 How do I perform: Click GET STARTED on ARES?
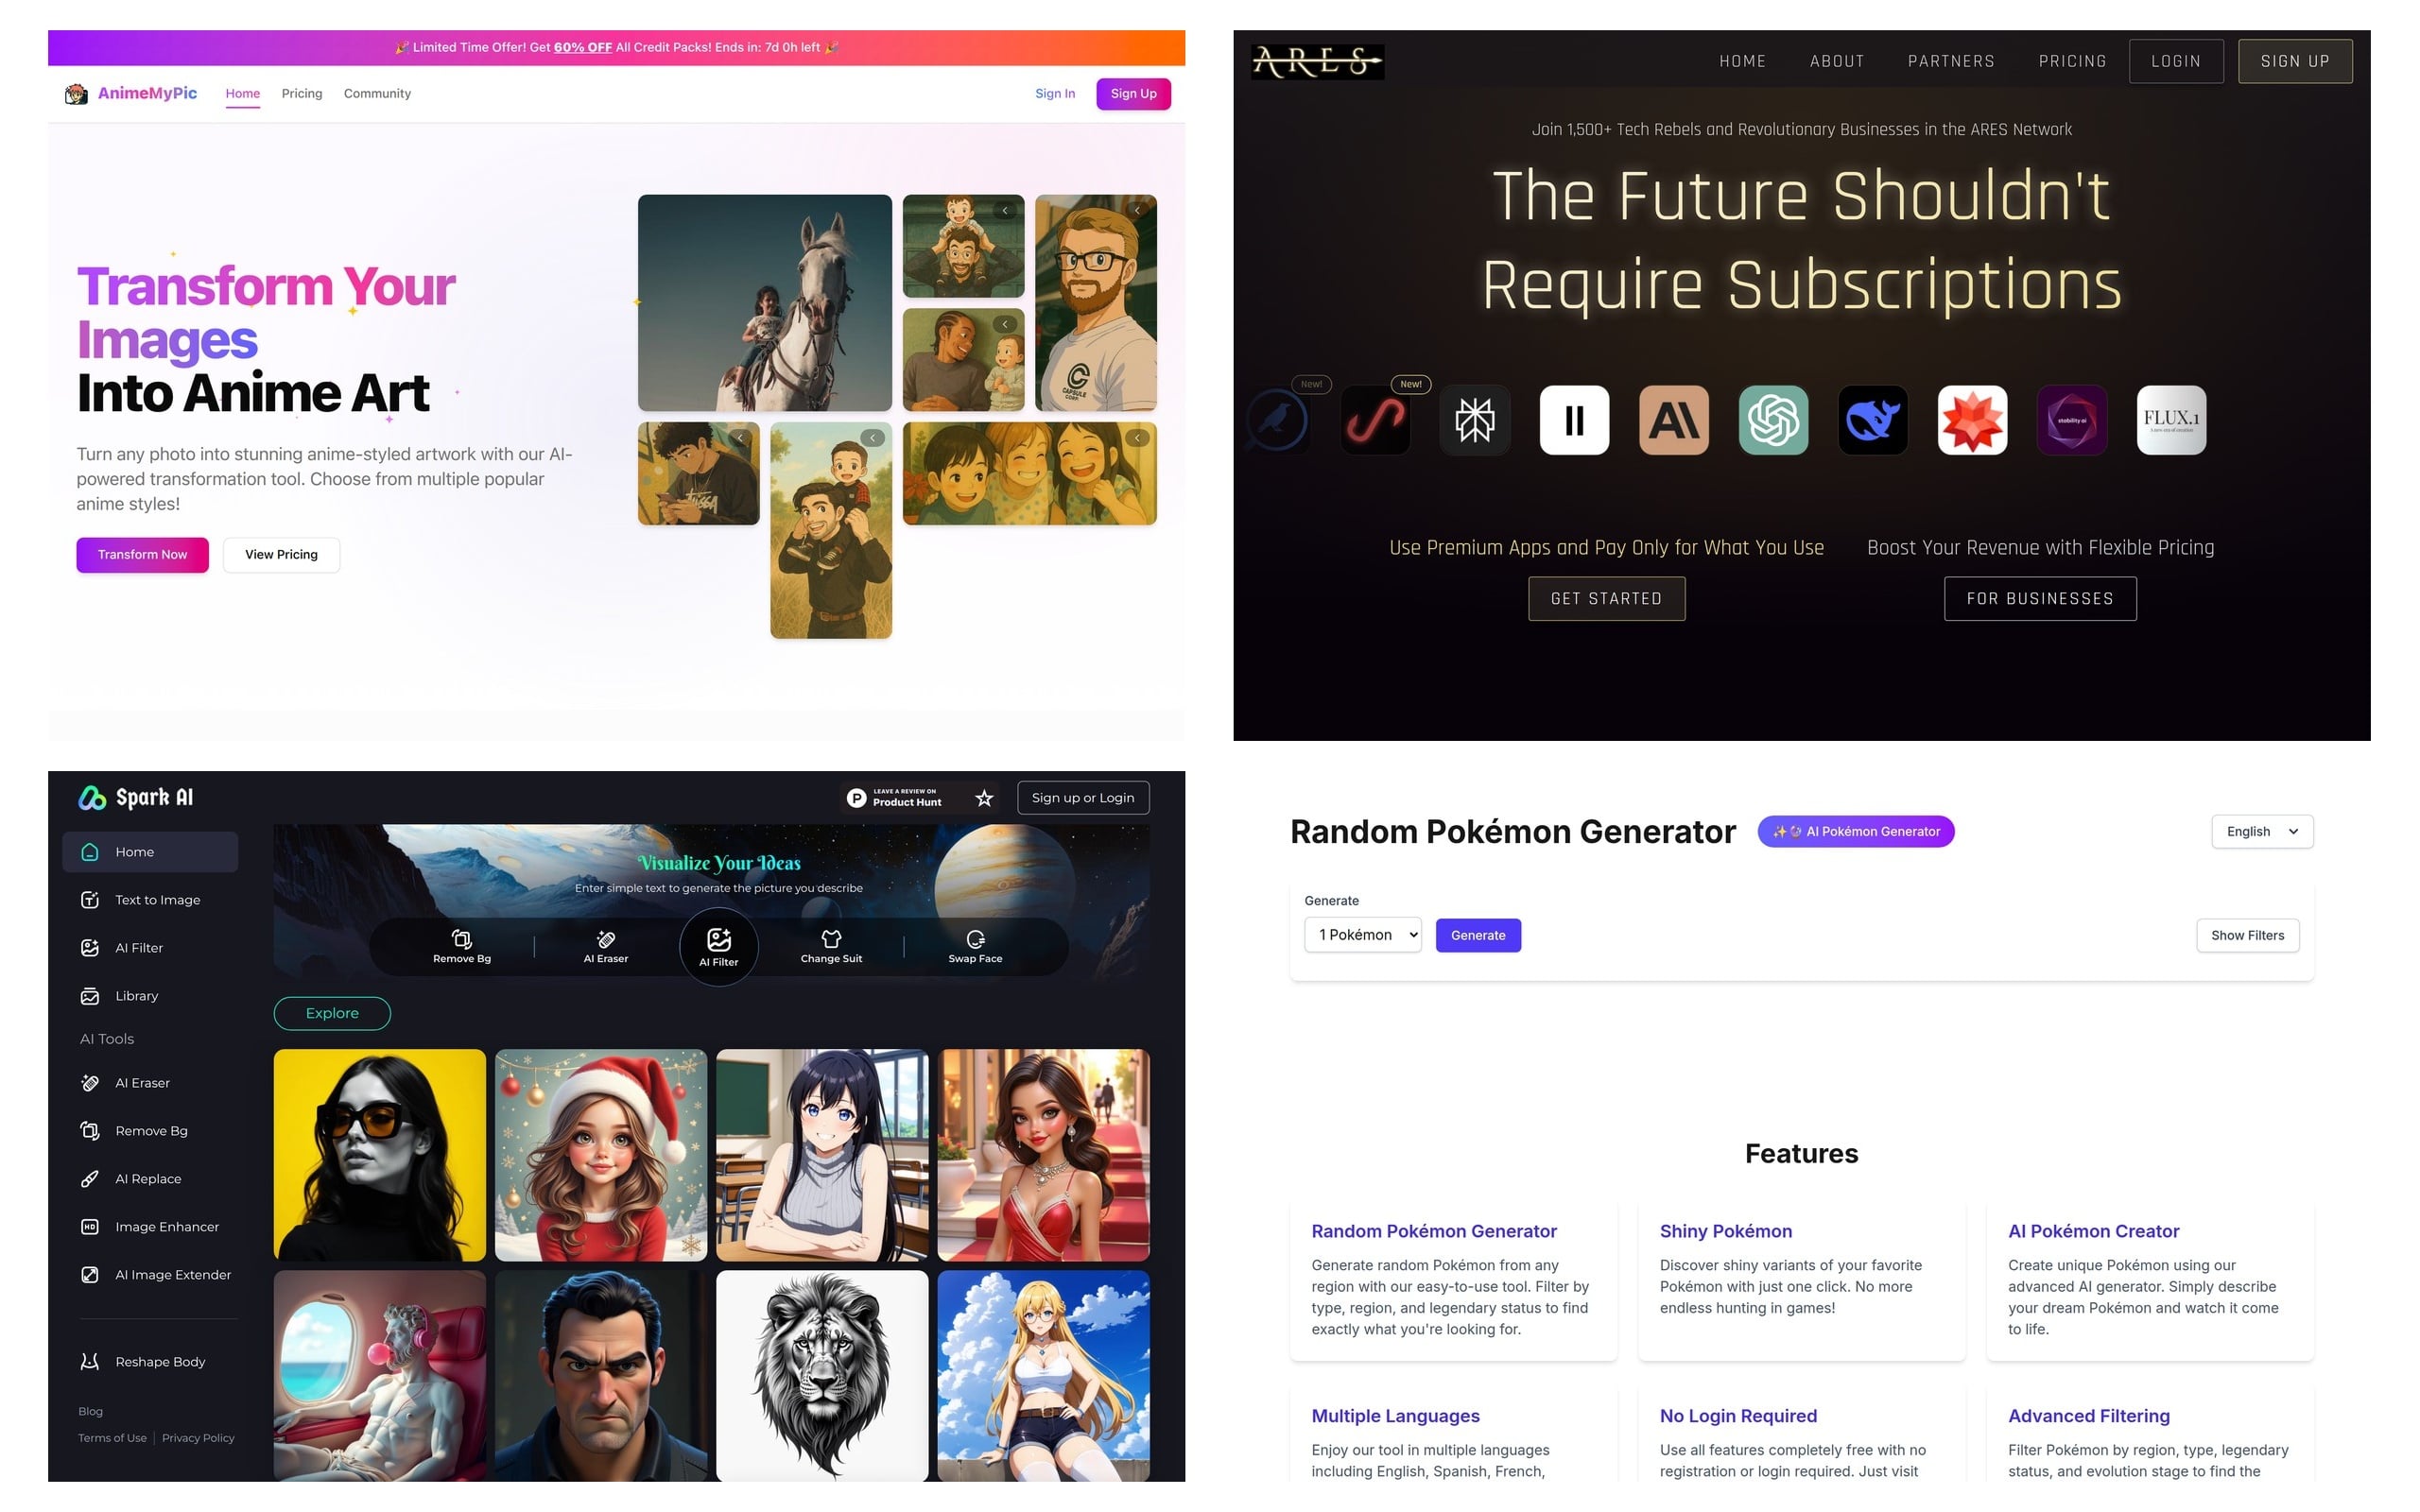[1606, 599]
